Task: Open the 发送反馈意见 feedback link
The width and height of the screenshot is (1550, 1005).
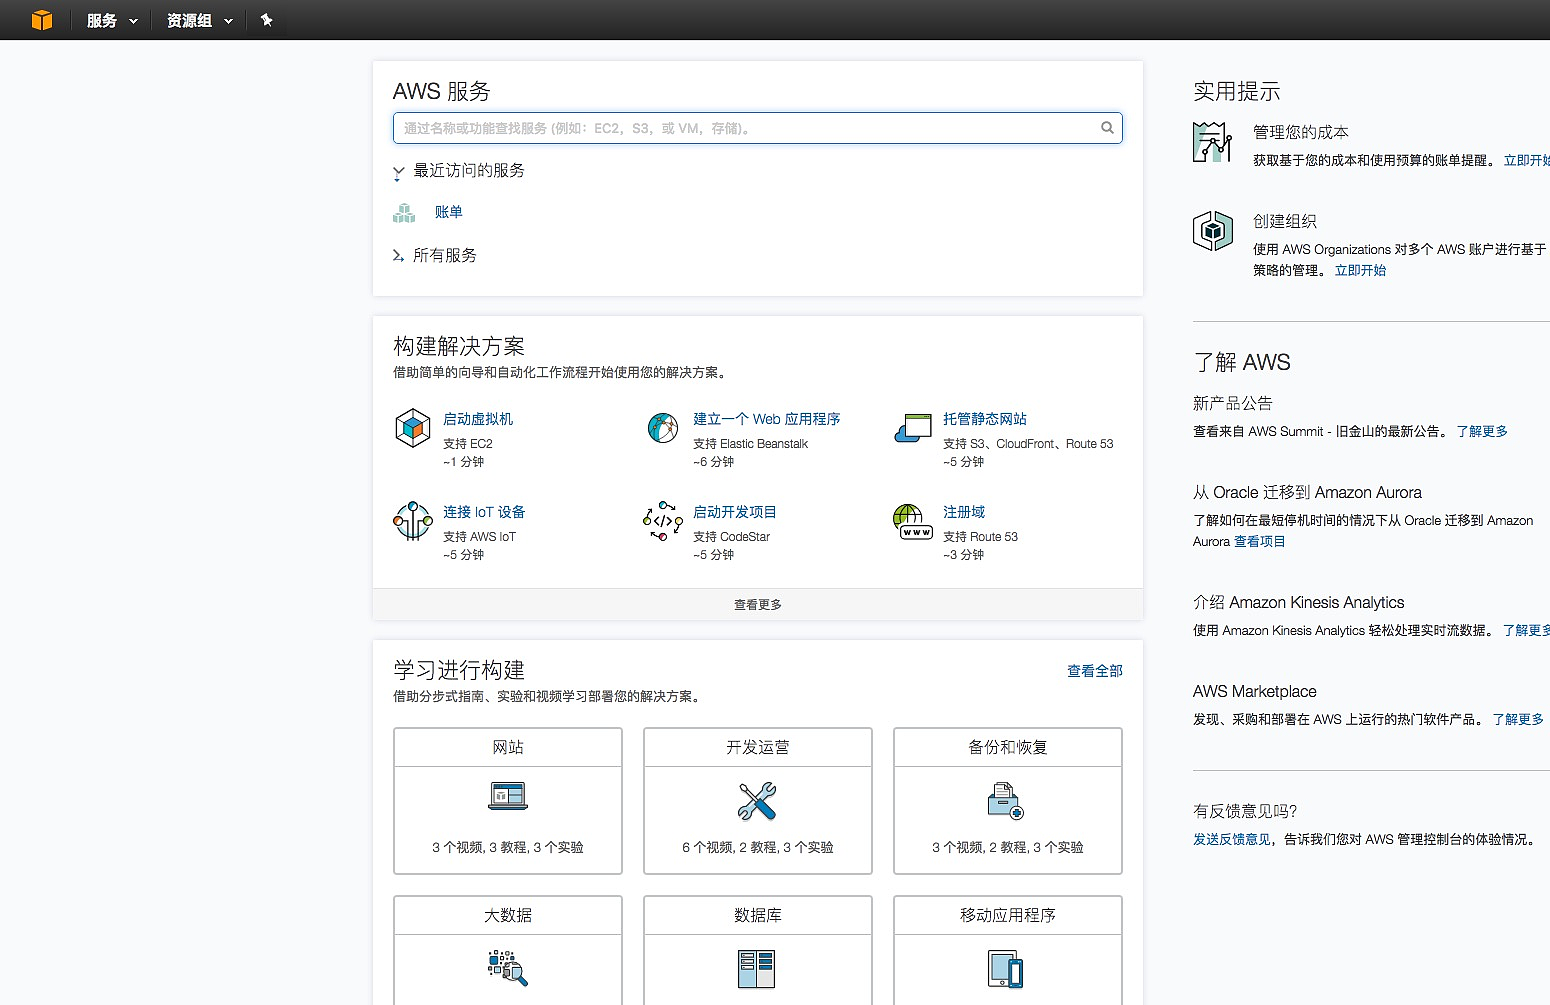Action: coord(1231,839)
